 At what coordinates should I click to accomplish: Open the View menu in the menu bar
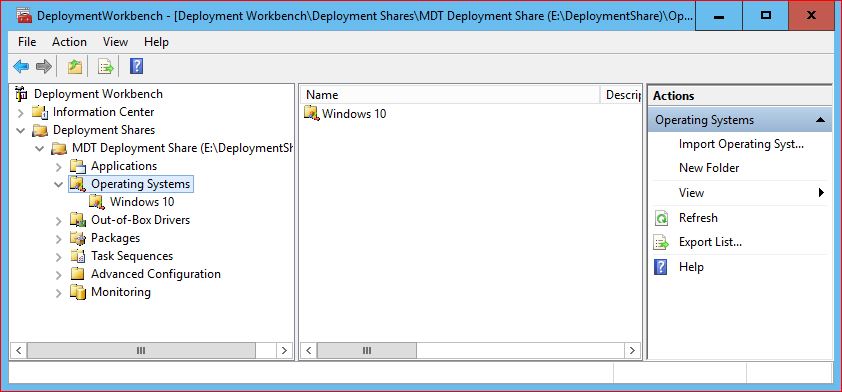tap(115, 42)
